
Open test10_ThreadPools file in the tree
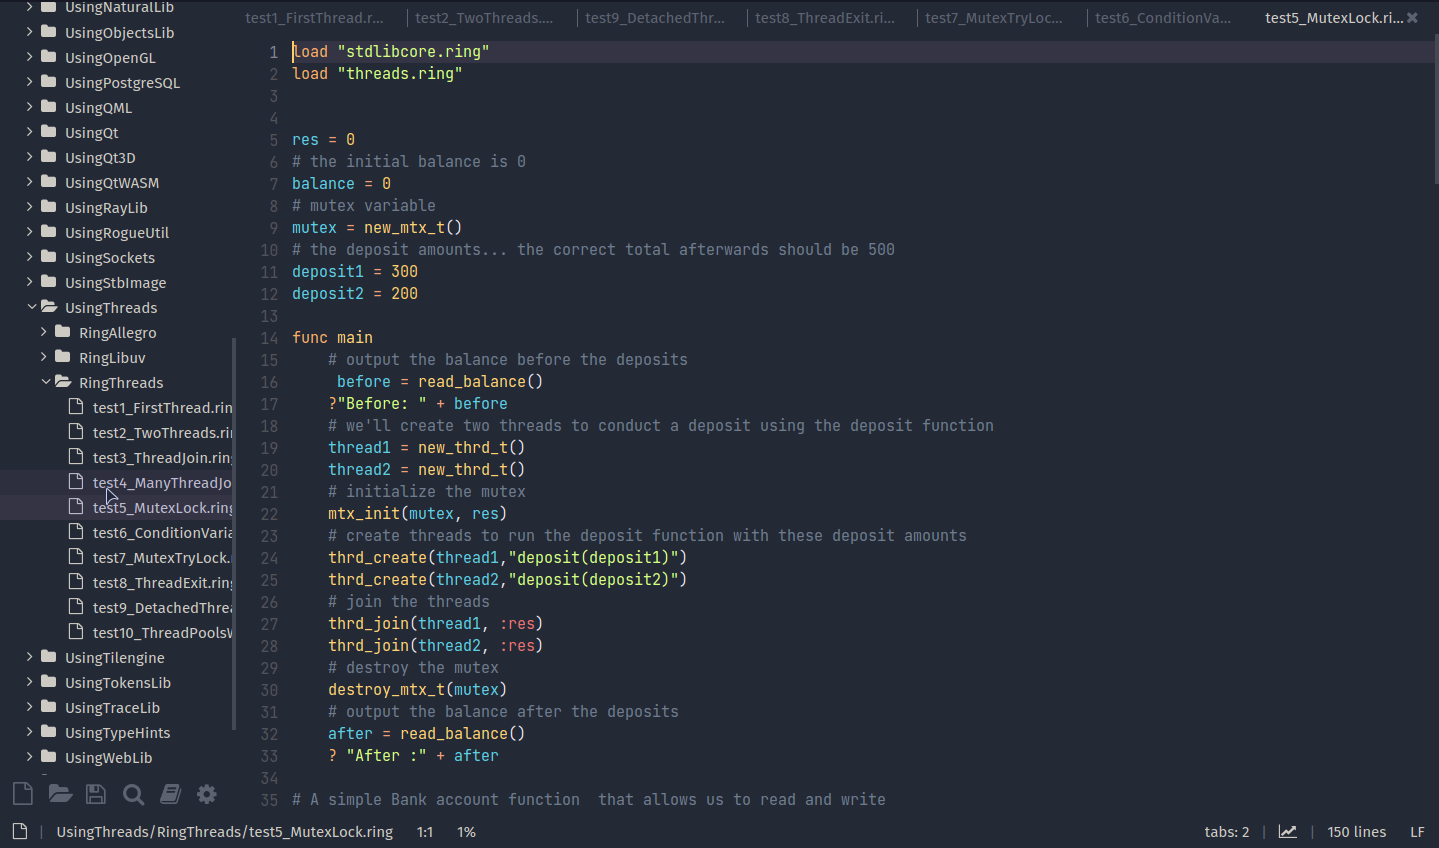coord(161,633)
